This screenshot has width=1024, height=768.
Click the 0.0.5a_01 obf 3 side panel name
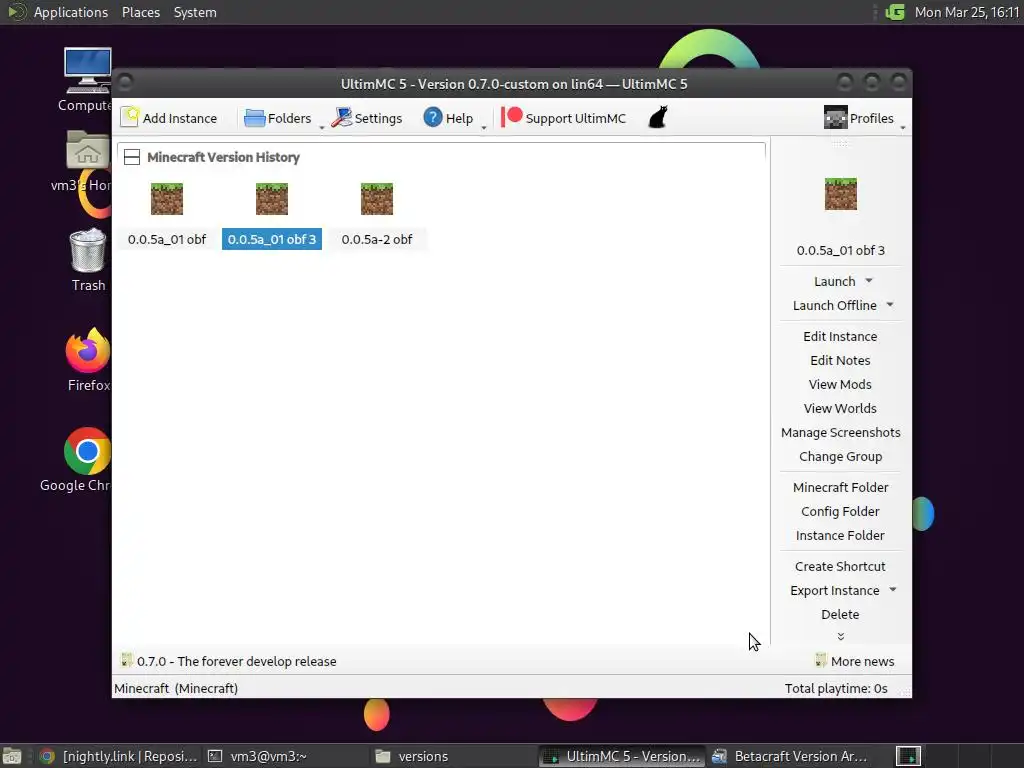(x=840, y=250)
